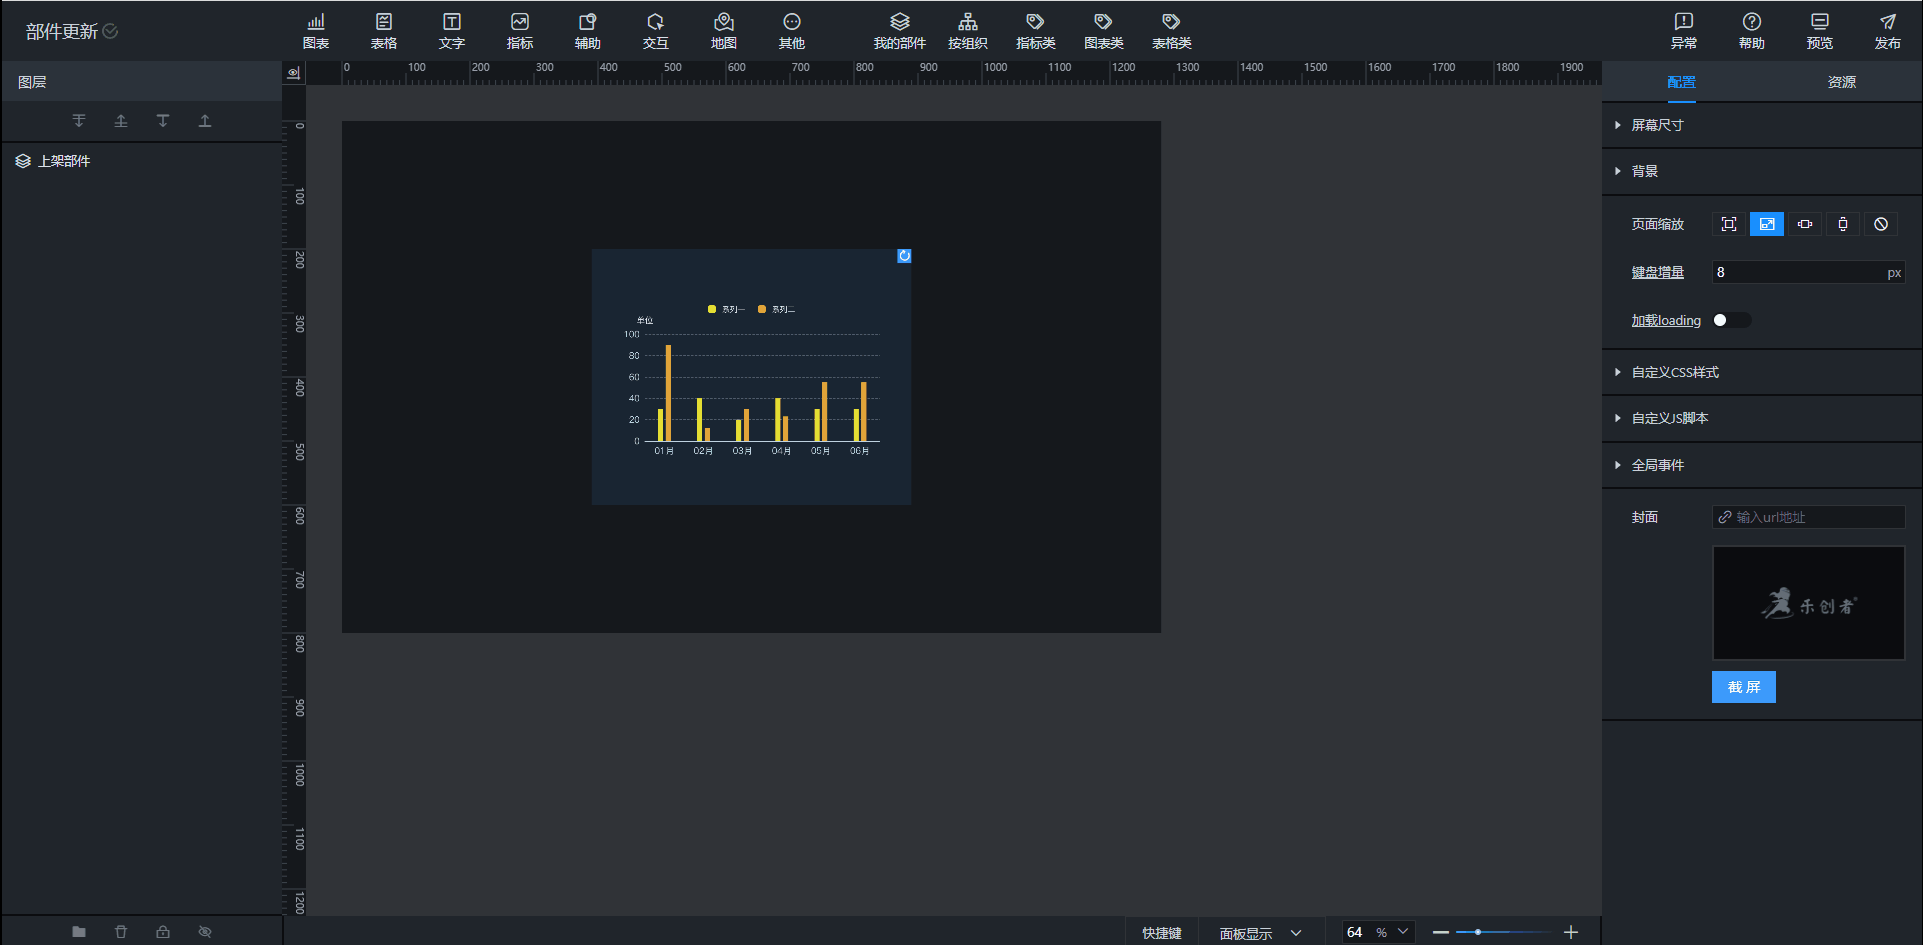Switch to the 配置 tab
Image resolution: width=1923 pixels, height=945 pixels.
1681,82
